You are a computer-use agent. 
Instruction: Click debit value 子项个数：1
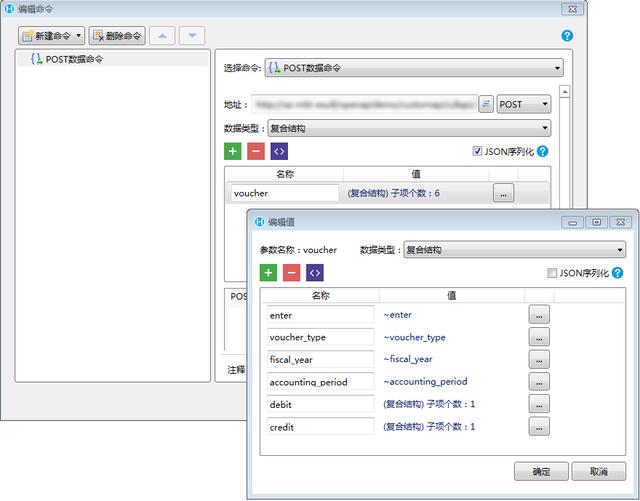429,404
